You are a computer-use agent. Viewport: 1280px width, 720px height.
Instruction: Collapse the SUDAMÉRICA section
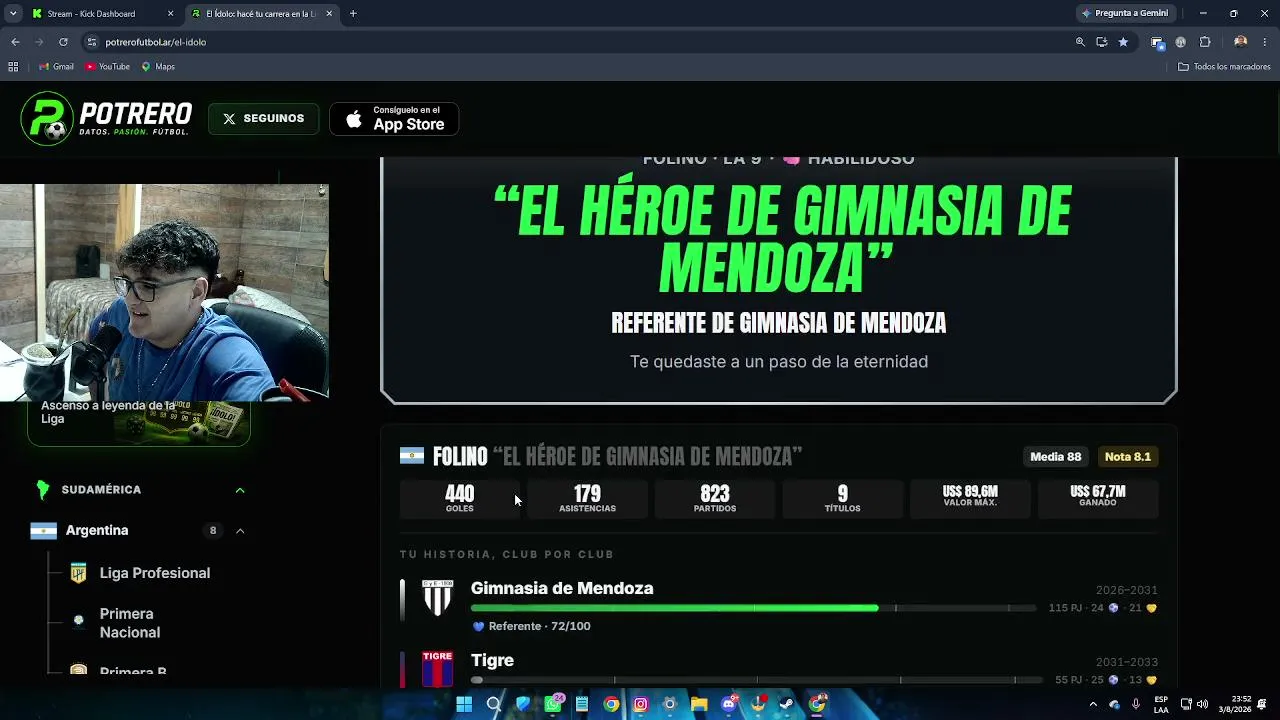[240, 490]
